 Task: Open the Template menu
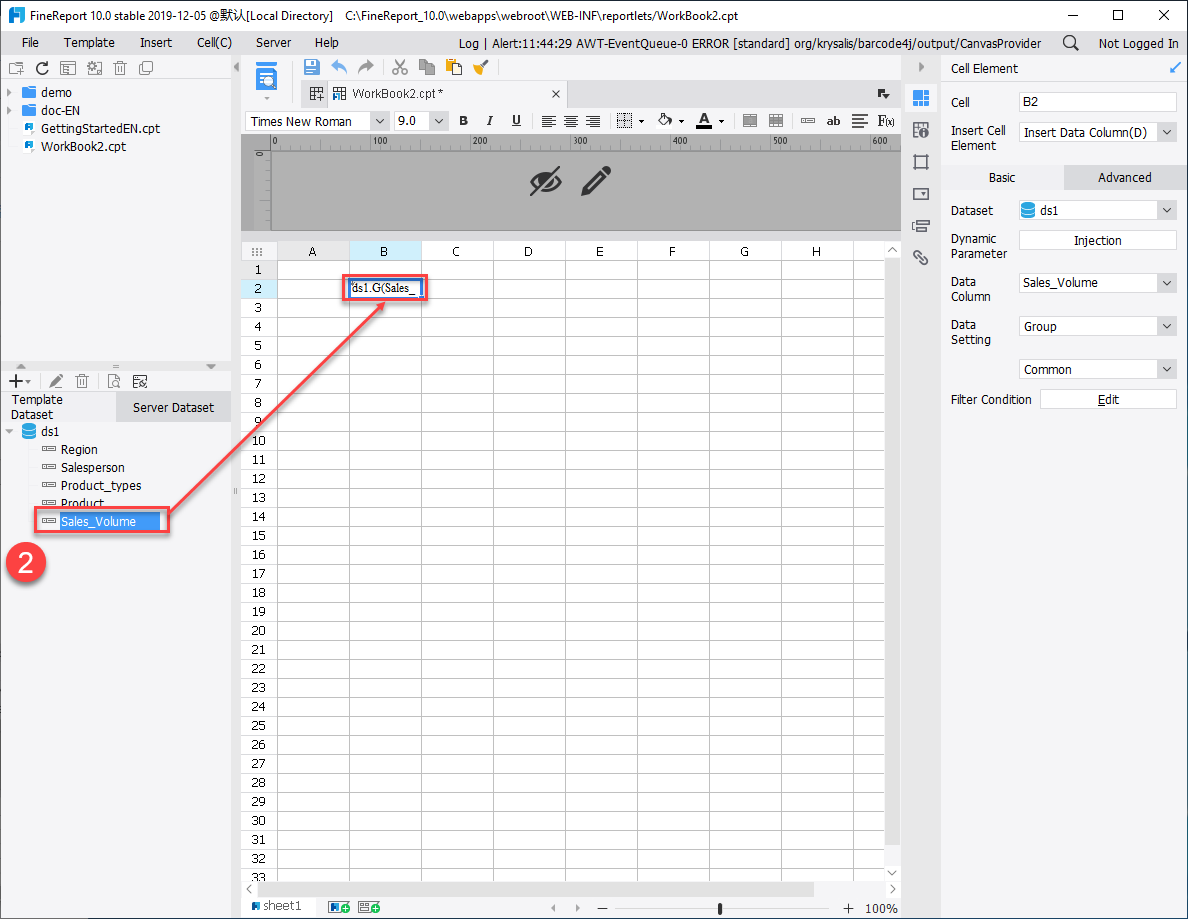(89, 43)
